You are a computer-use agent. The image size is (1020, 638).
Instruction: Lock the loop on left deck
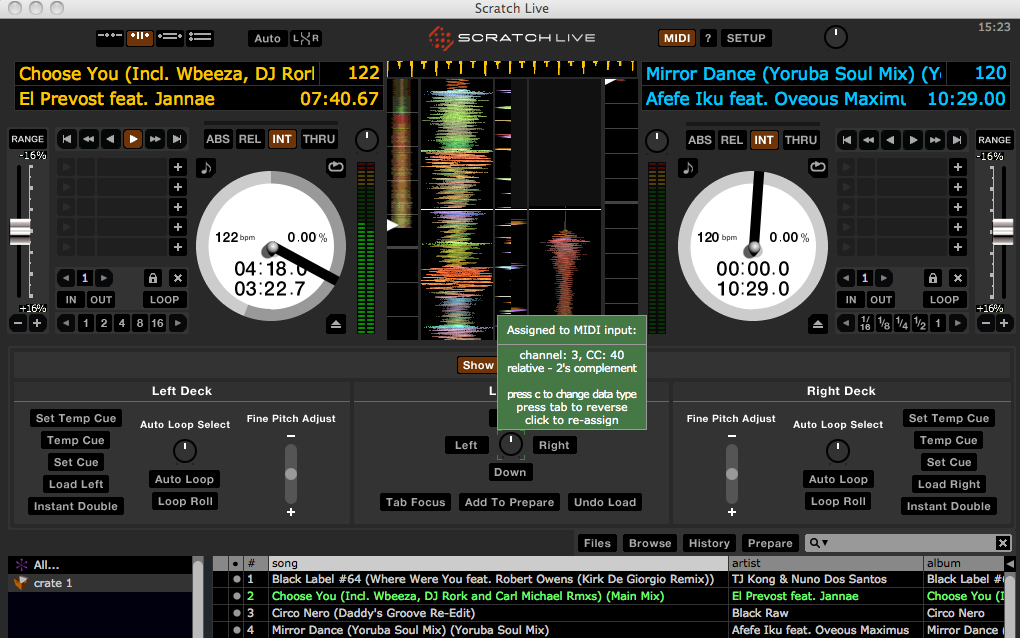(x=153, y=278)
